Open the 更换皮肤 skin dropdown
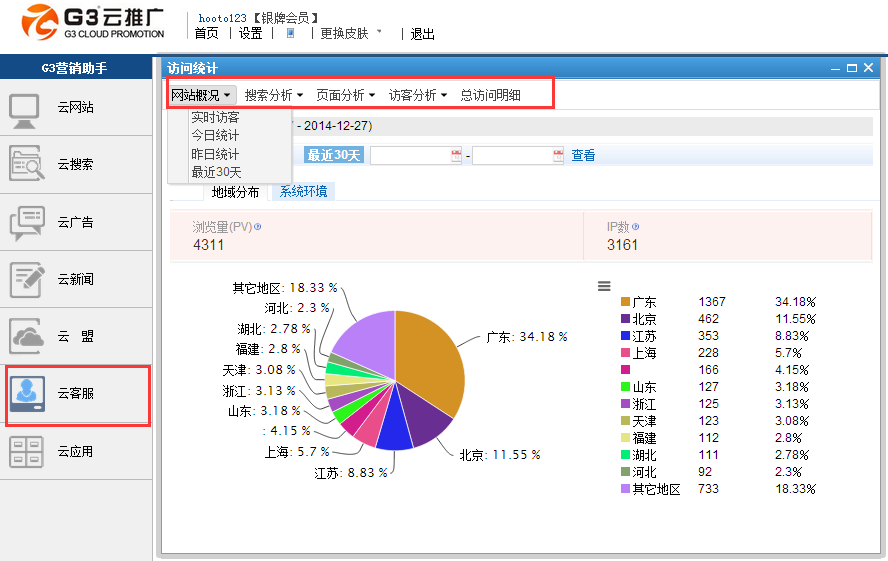Screen dimensions: 888x561 [x=351, y=34]
